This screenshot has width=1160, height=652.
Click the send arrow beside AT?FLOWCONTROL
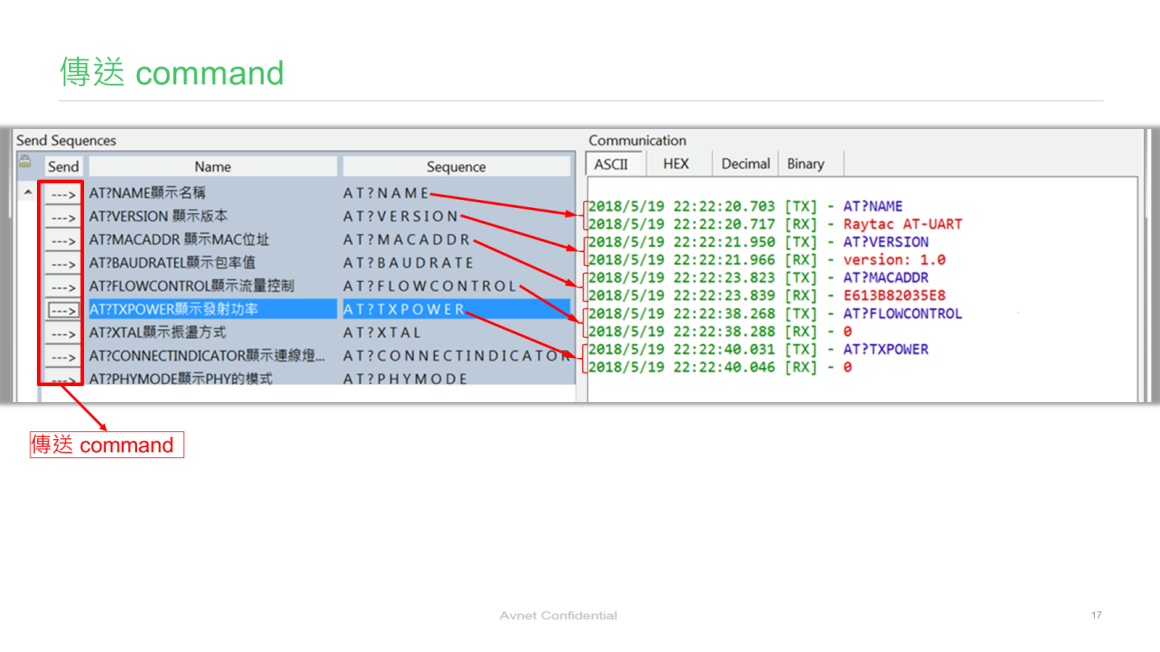click(x=62, y=287)
